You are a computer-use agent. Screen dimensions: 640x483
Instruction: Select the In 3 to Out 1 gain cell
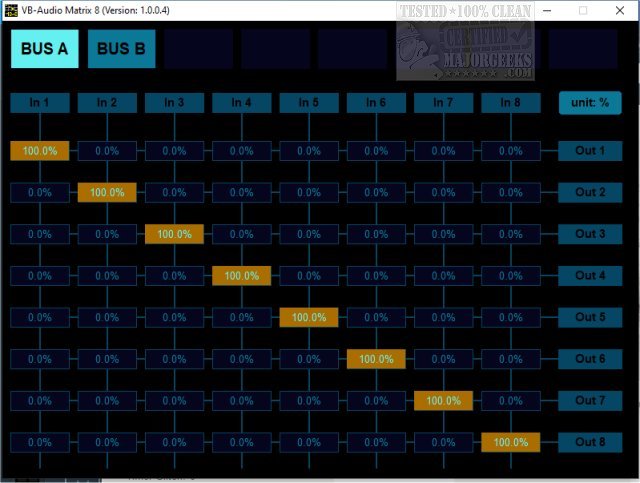pyautogui.click(x=174, y=151)
